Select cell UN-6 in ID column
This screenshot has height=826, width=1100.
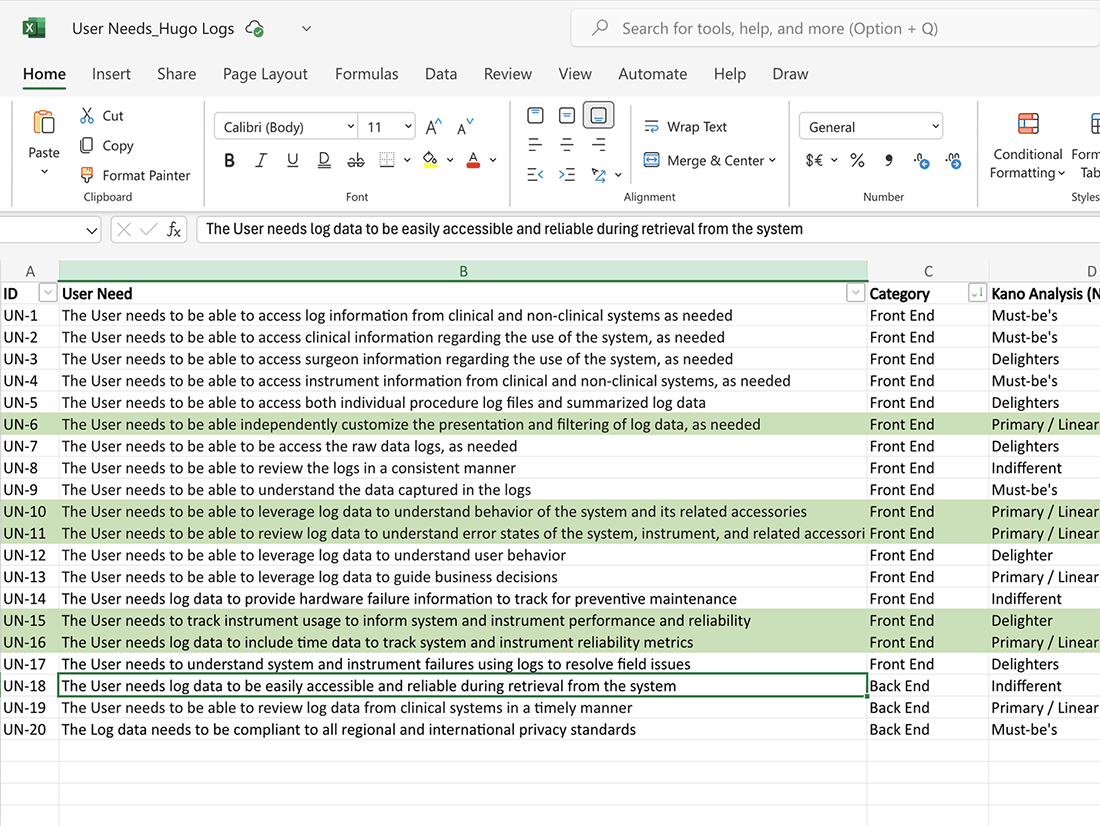[29, 424]
